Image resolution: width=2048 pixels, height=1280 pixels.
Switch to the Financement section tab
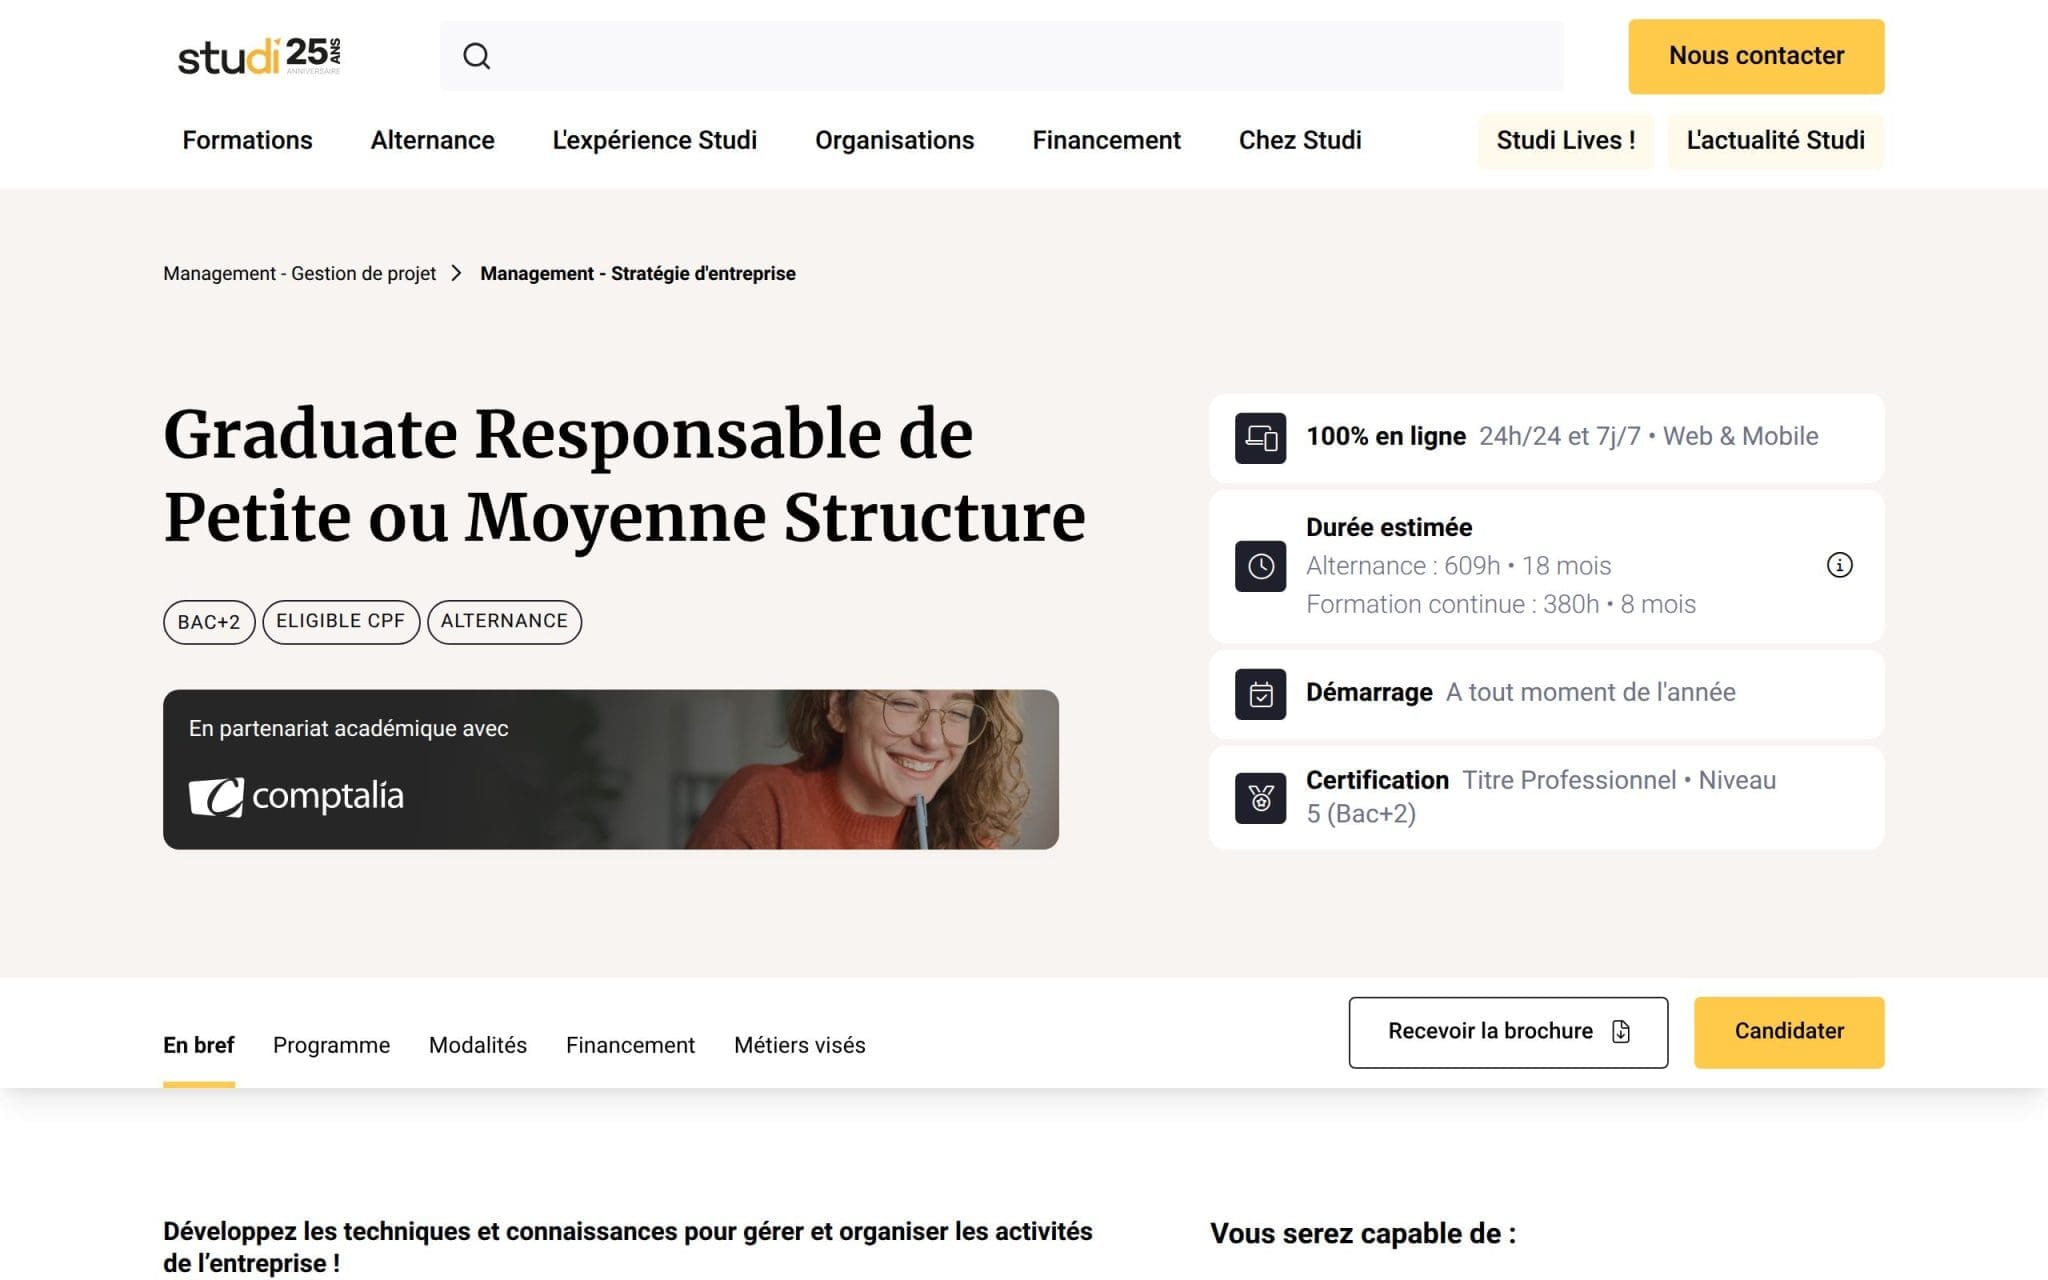click(630, 1045)
